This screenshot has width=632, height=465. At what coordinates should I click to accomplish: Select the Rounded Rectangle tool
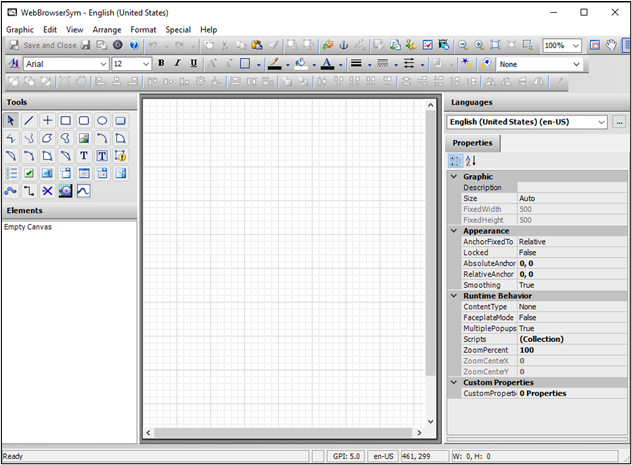click(x=84, y=120)
